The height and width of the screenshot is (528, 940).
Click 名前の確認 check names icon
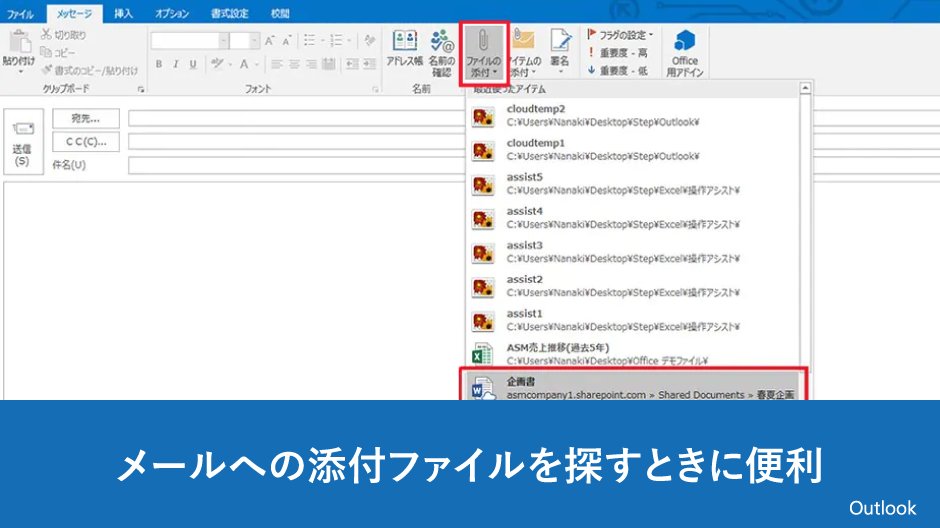(442, 53)
